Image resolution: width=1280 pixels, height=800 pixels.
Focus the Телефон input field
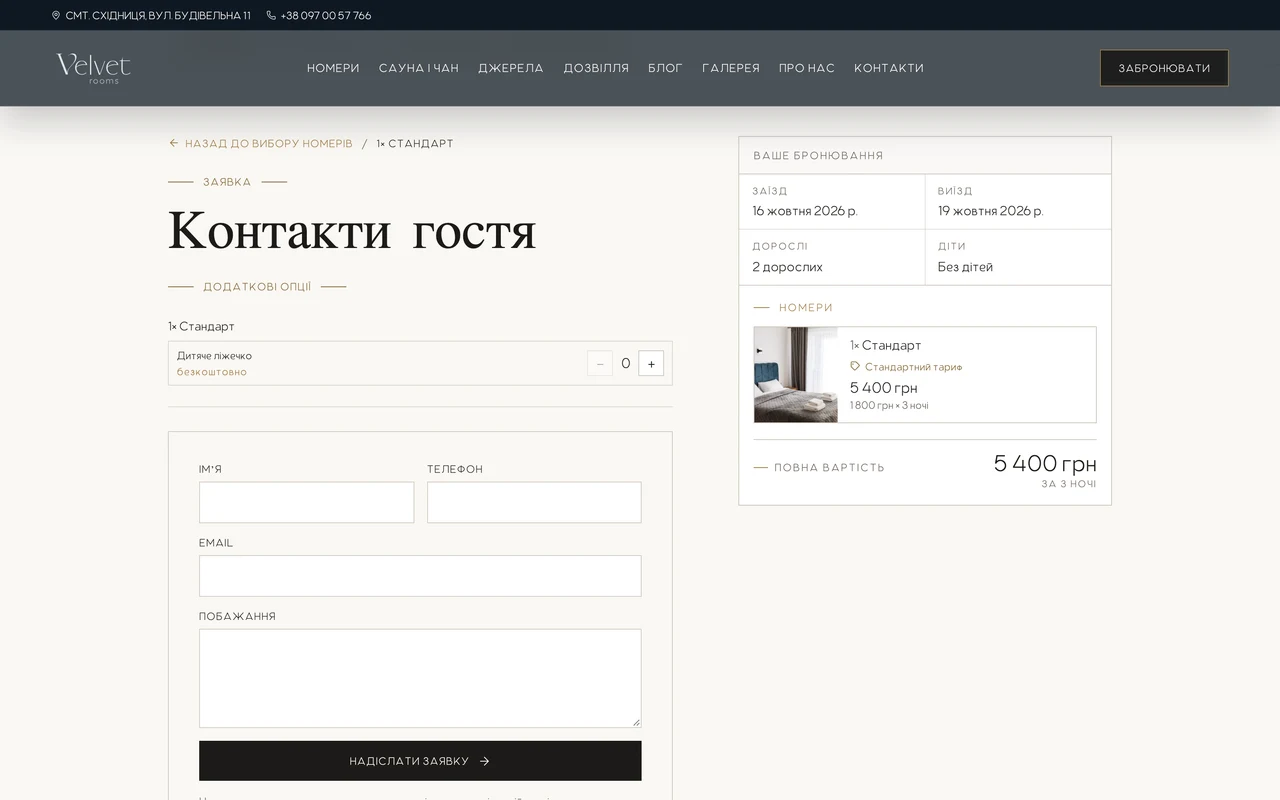click(534, 502)
